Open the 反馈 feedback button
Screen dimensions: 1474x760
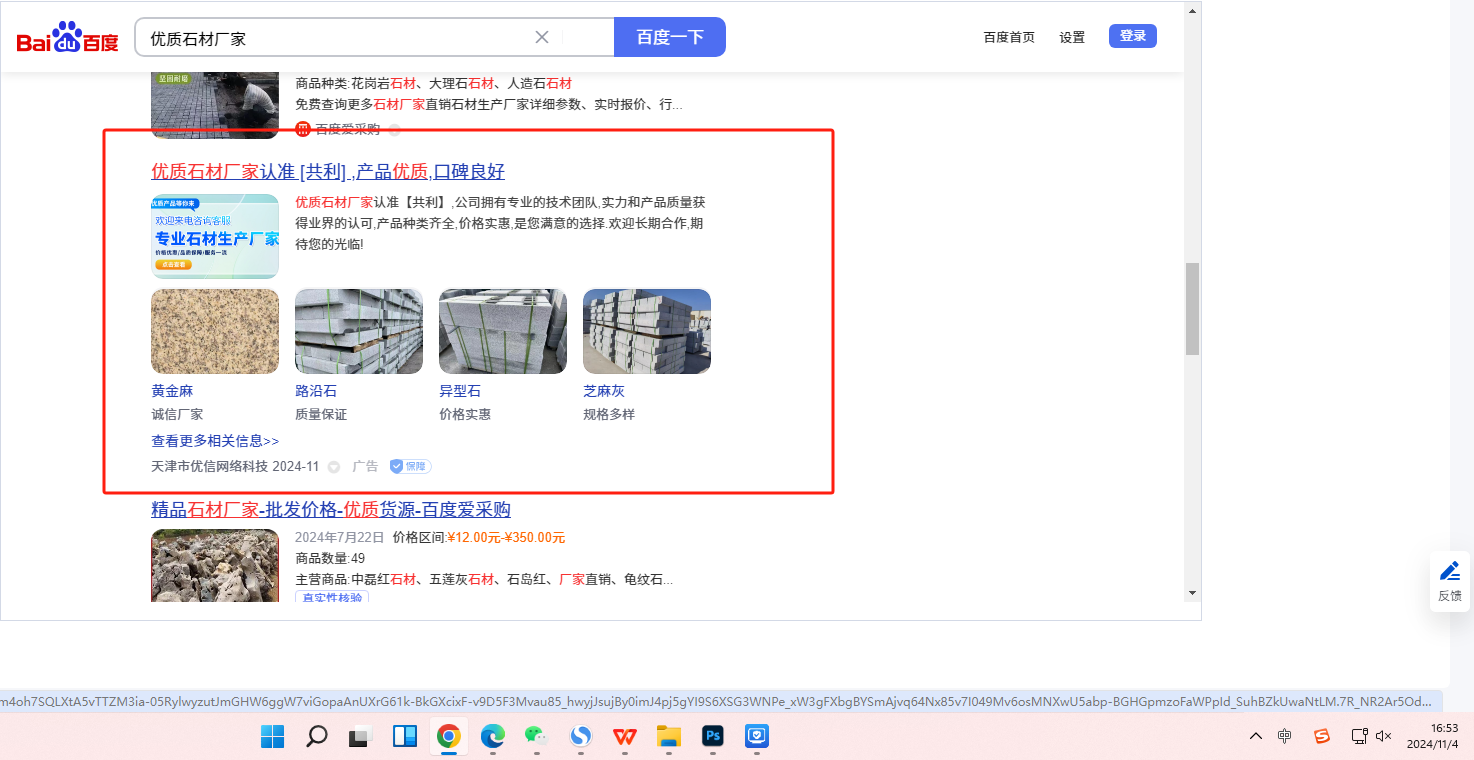pyautogui.click(x=1450, y=581)
